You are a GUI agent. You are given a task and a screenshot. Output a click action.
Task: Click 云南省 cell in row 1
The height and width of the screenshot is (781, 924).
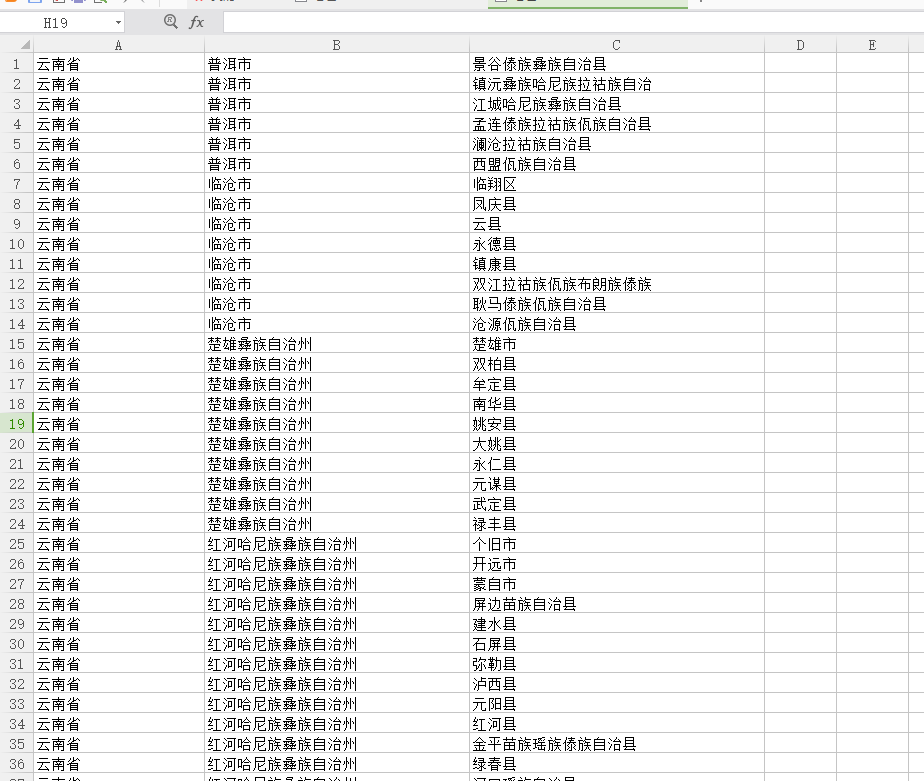tap(118, 64)
